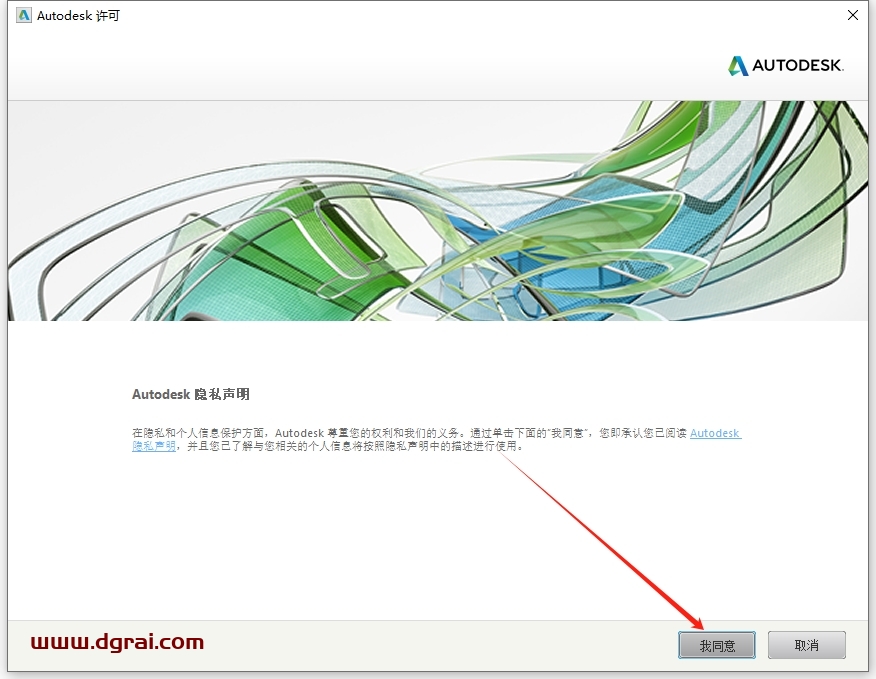Screen dimensions: 876x679
Task: Open the 'Autodesk 隐私声明' hyperlink
Action: pyautogui.click(x=716, y=434)
